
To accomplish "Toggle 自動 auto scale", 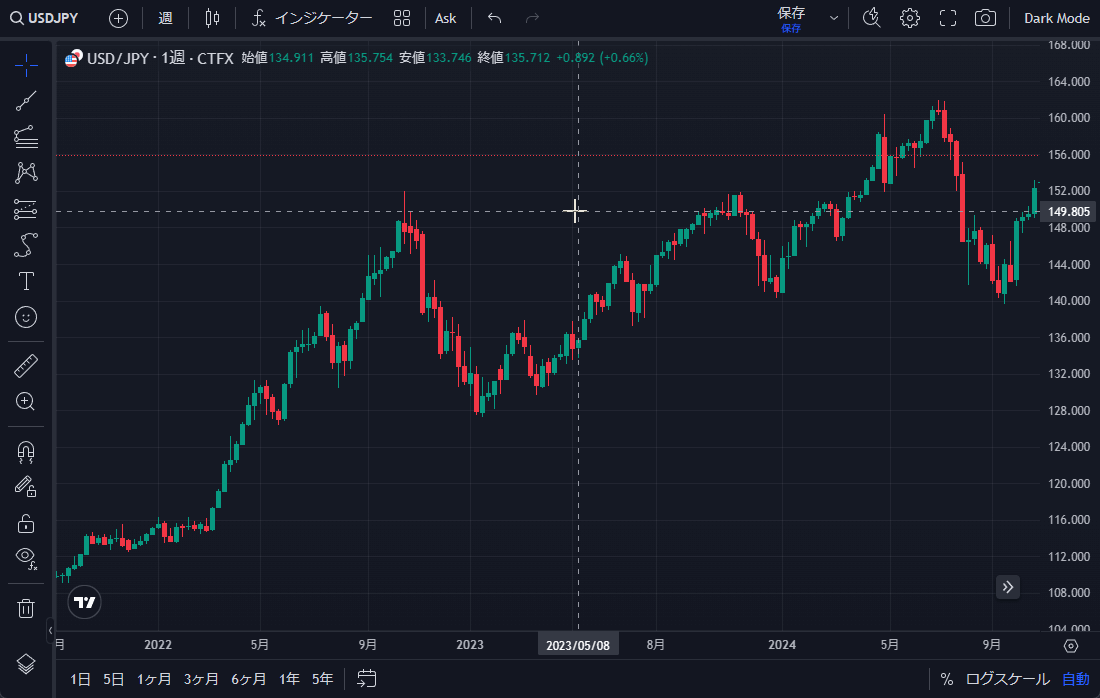I will pos(1075,679).
